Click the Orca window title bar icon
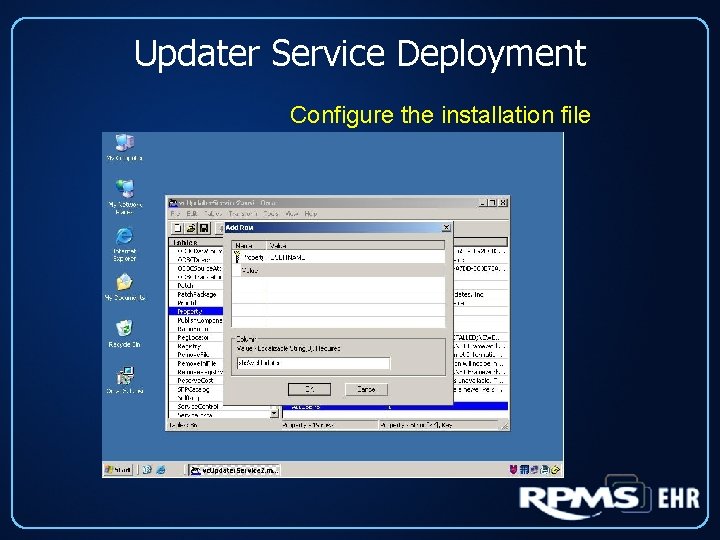 point(173,203)
